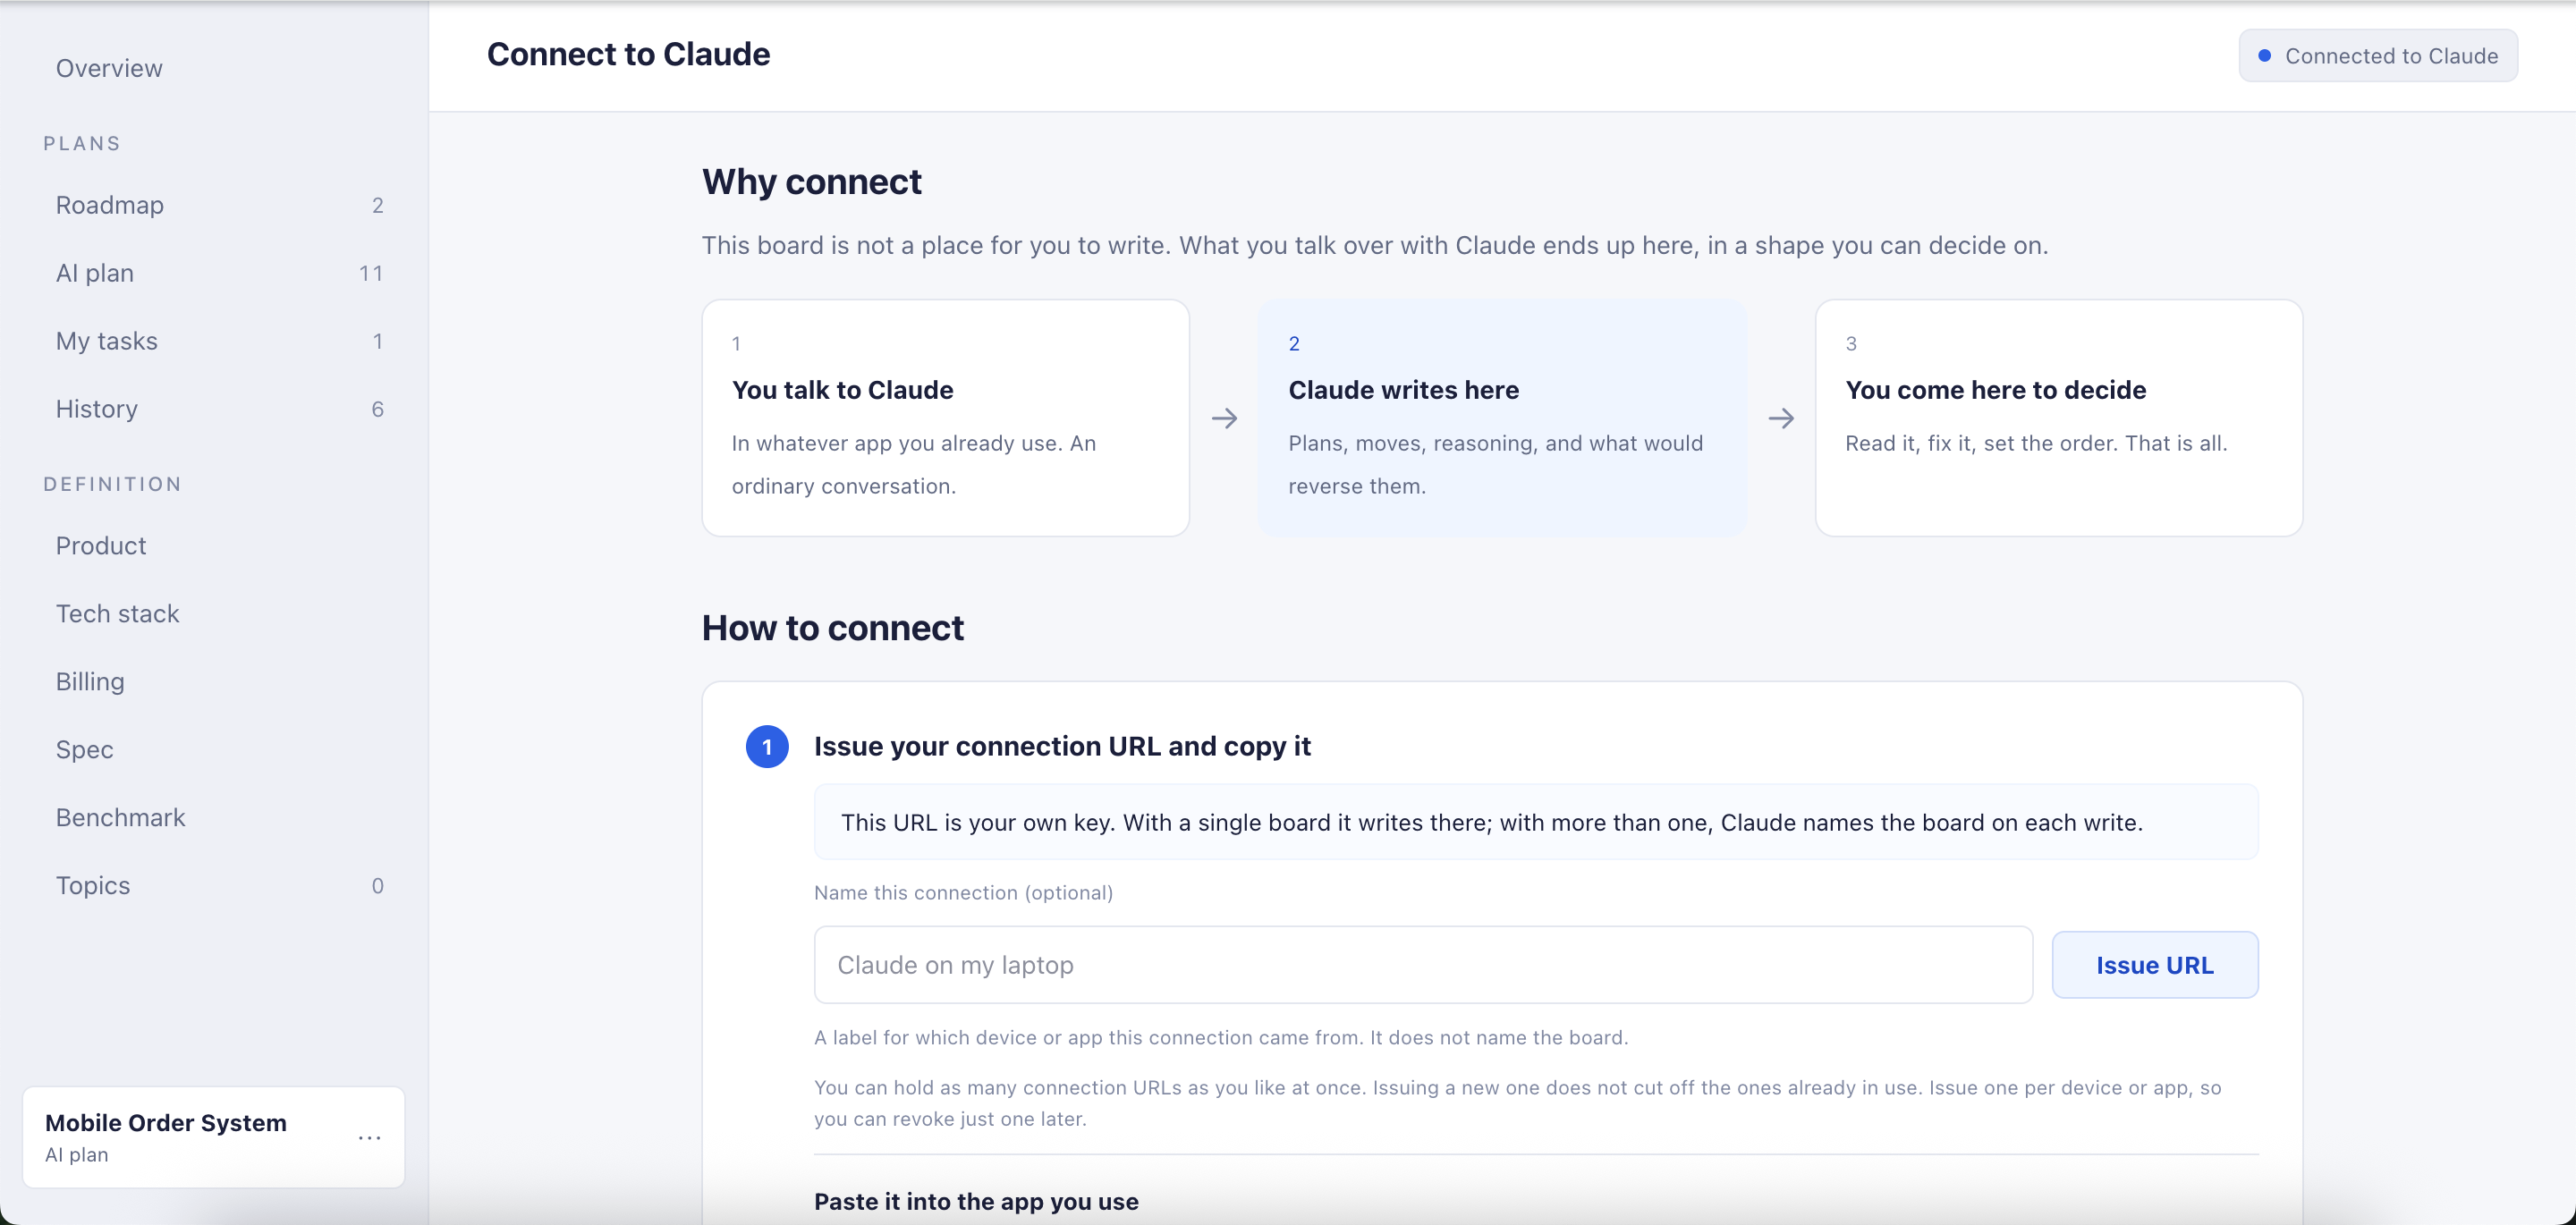2576x1225 pixels.
Task: Click the 'Name this connection (optional)' label
Action: 963,892
